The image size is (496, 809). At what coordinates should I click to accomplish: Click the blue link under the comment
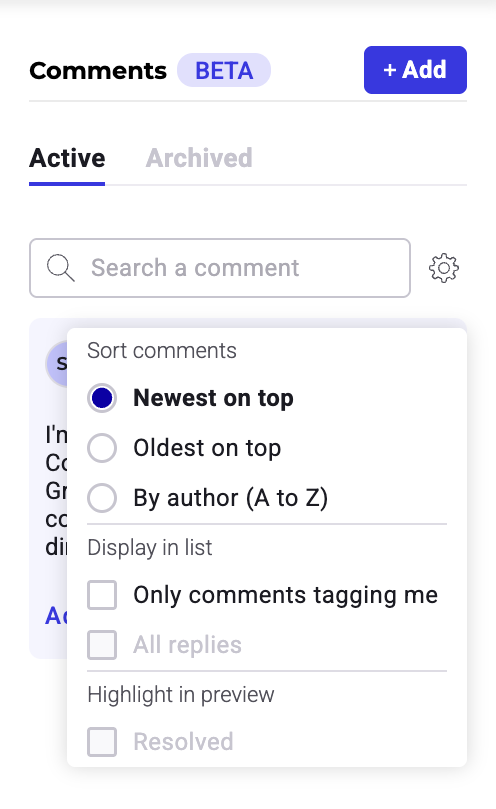pyautogui.click(x=56, y=616)
